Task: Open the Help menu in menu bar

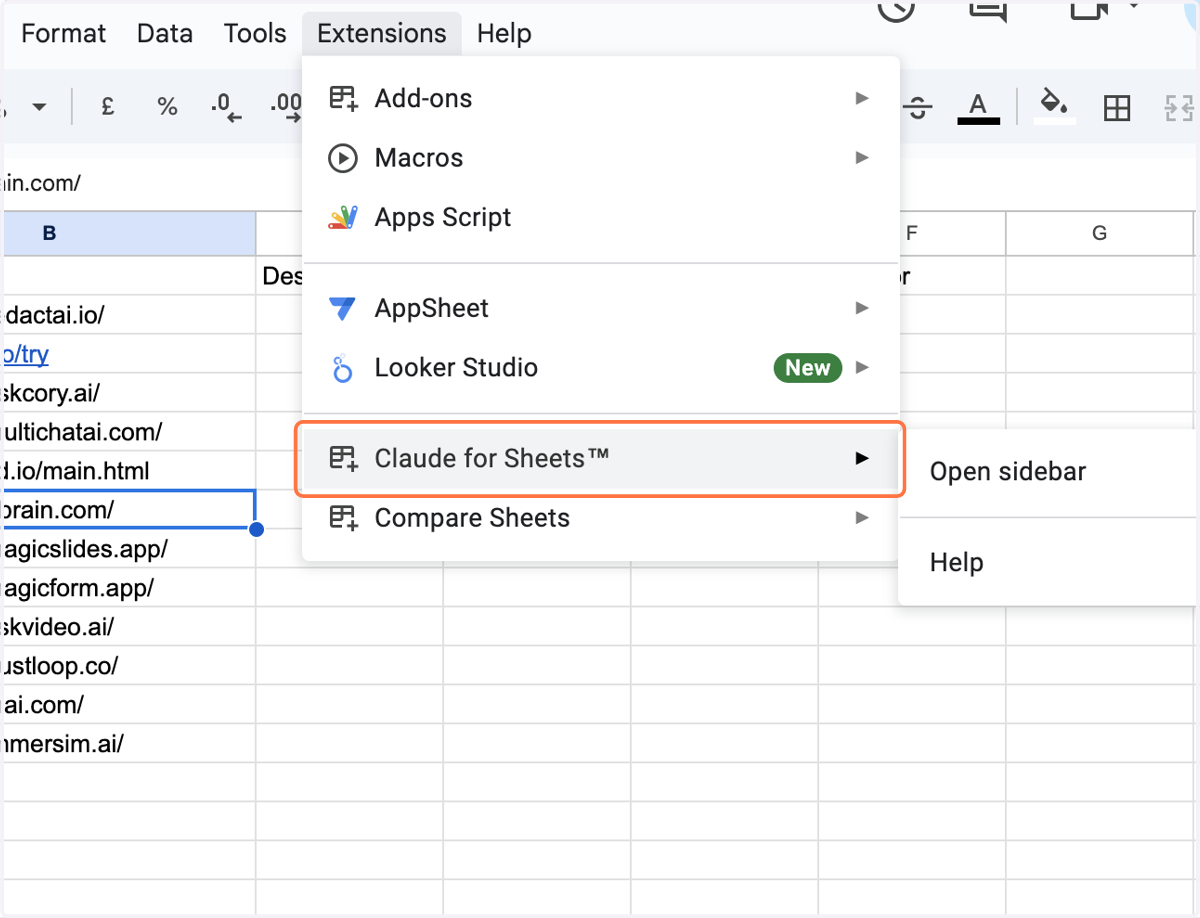Action: pyautogui.click(x=504, y=33)
